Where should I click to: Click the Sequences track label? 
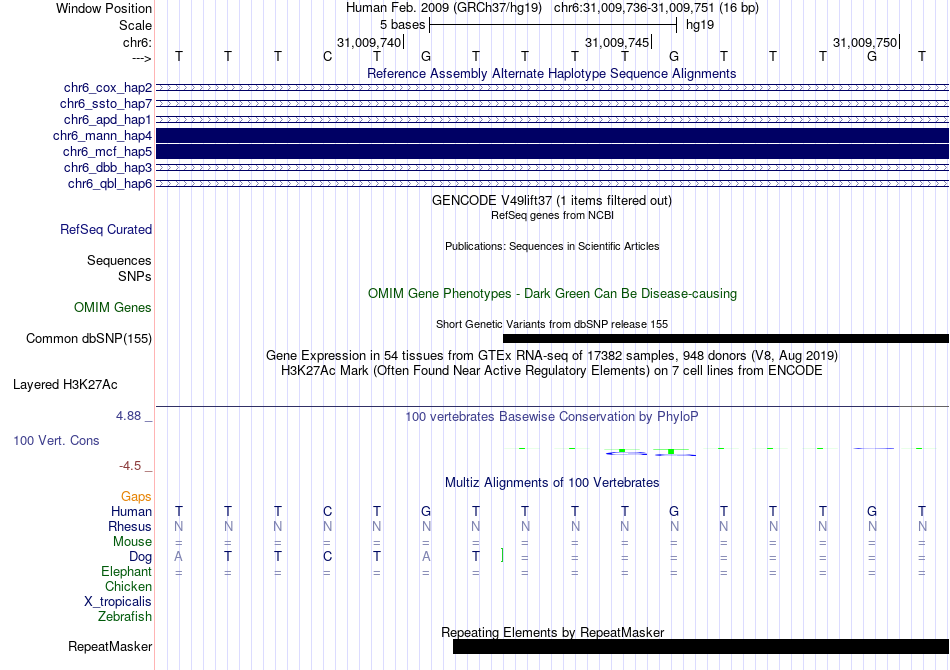(x=119, y=260)
